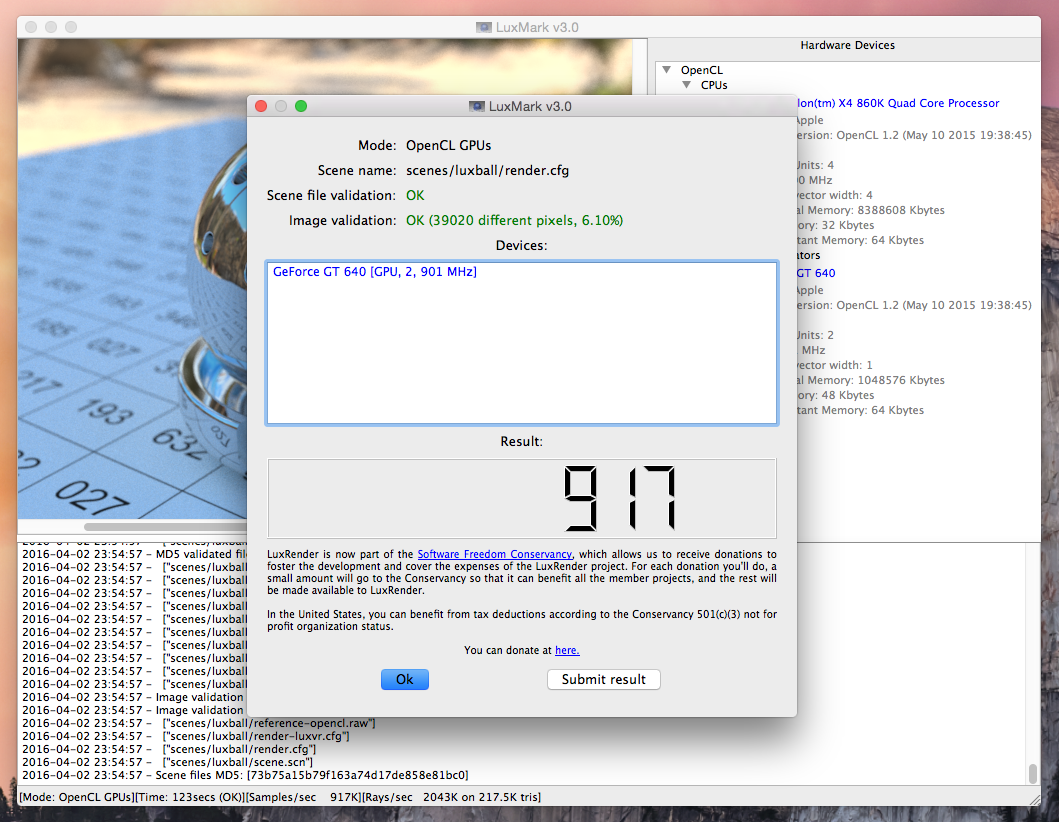Screen dimensions: 1059x822
Task: Click the '48 Kbytes' local memory line
Action: 835,395
